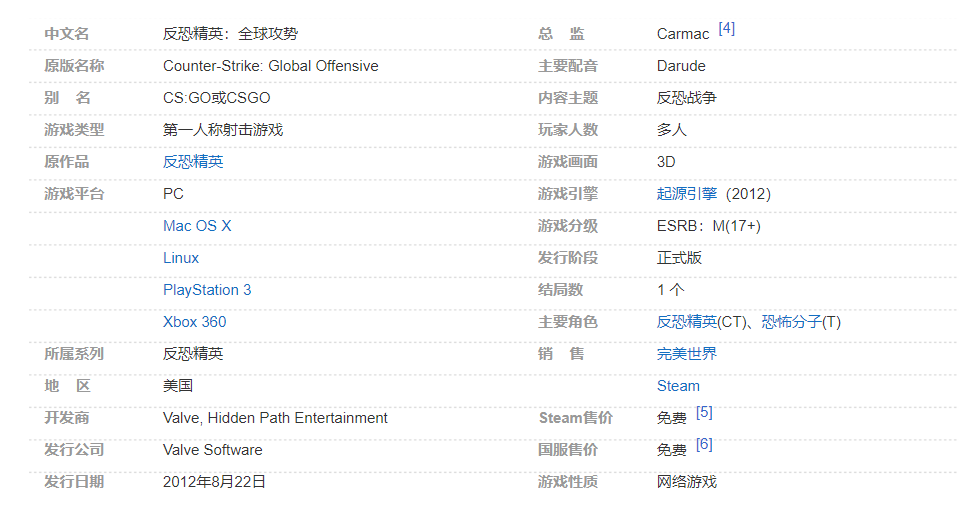Visit the Xbox 360 link
The image size is (958, 523).
[x=194, y=322]
